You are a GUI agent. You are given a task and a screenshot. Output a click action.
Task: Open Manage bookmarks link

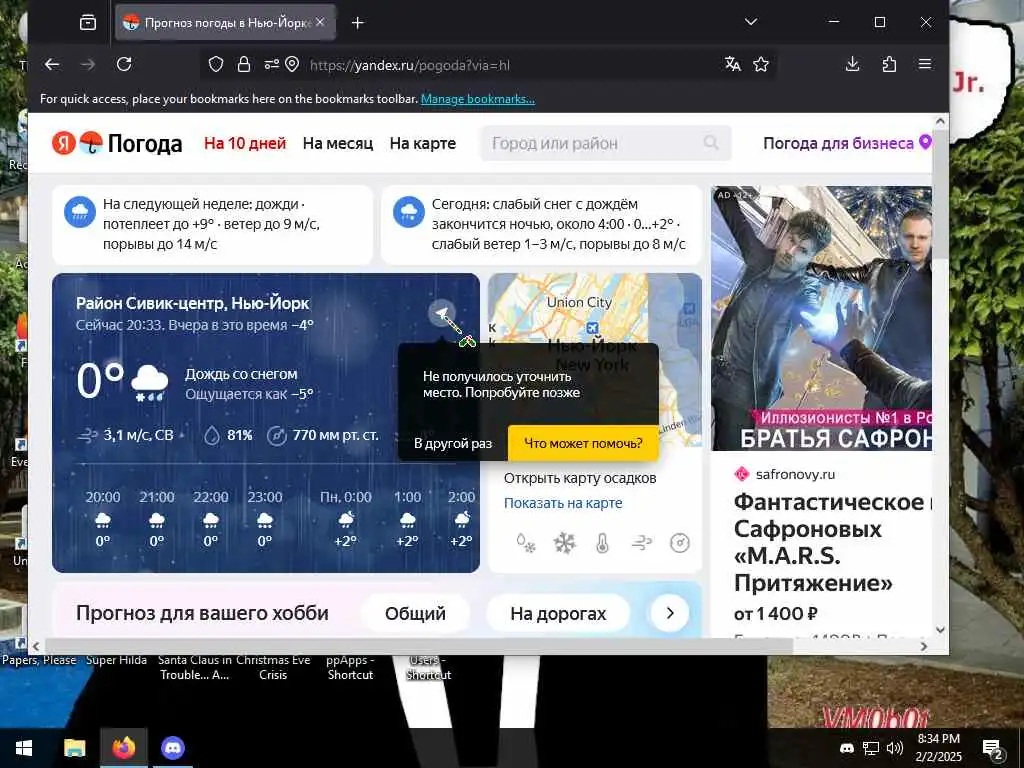click(477, 99)
